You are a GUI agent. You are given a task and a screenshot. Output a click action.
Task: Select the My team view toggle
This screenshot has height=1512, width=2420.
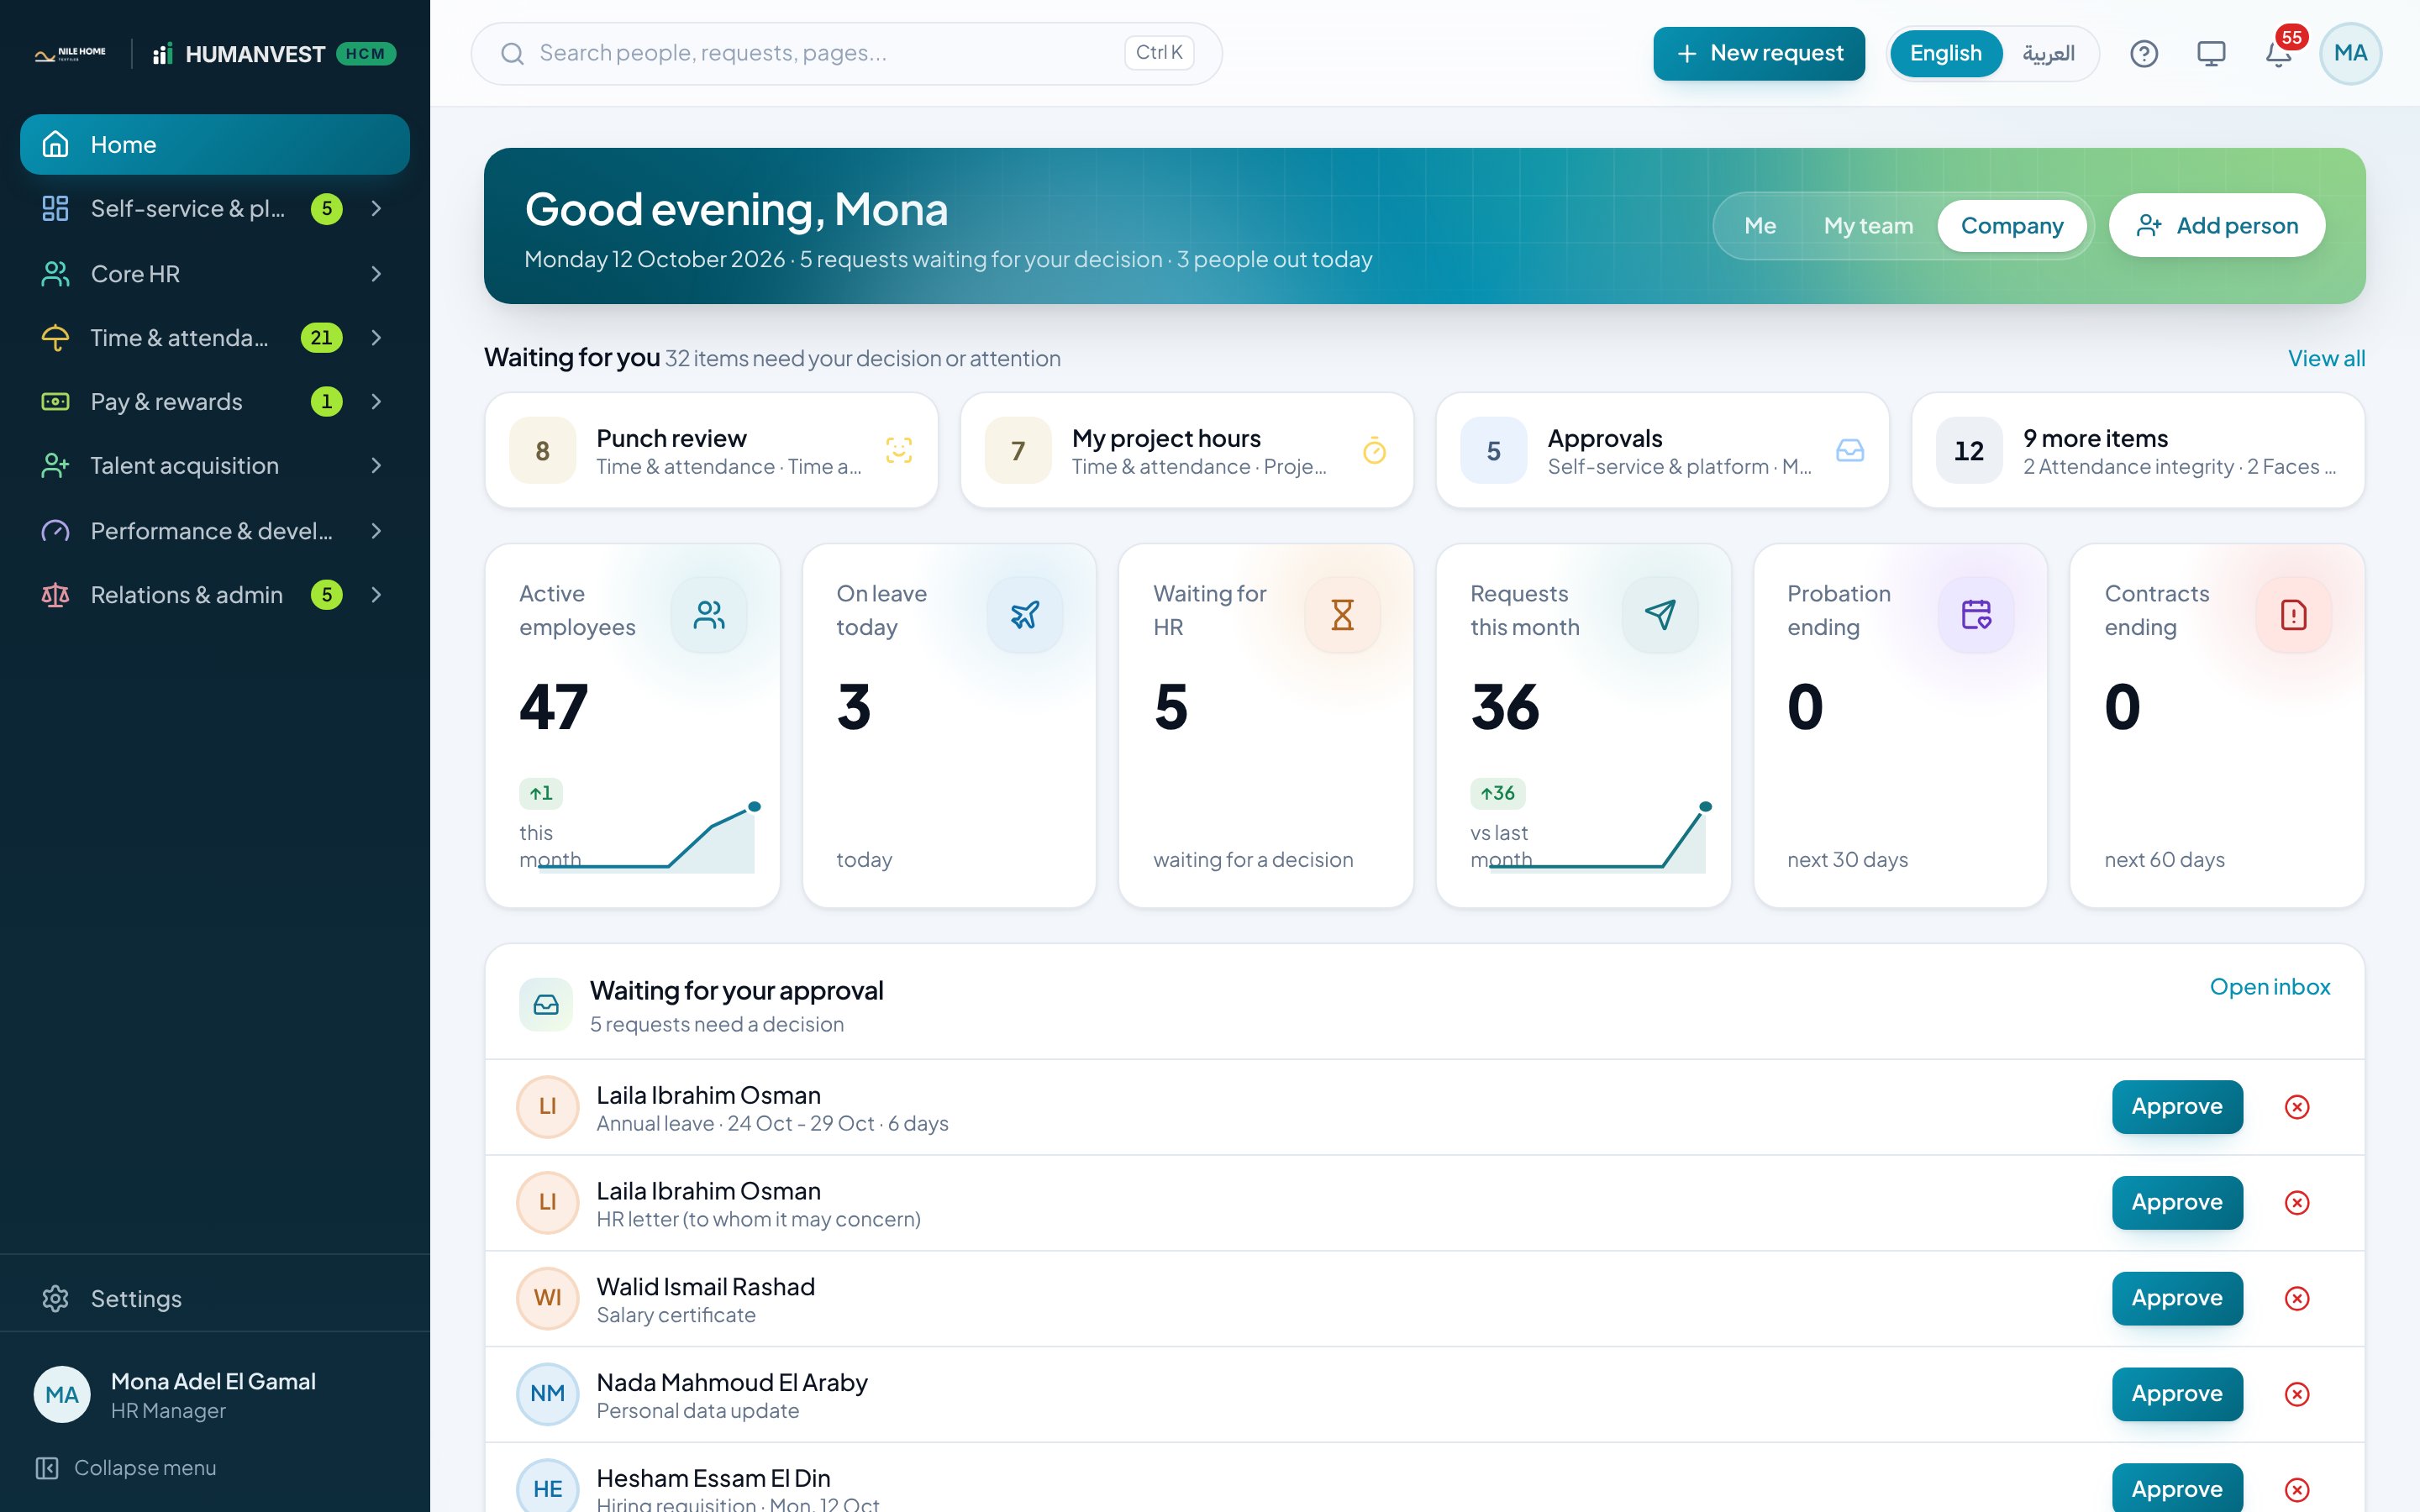[x=1868, y=226]
